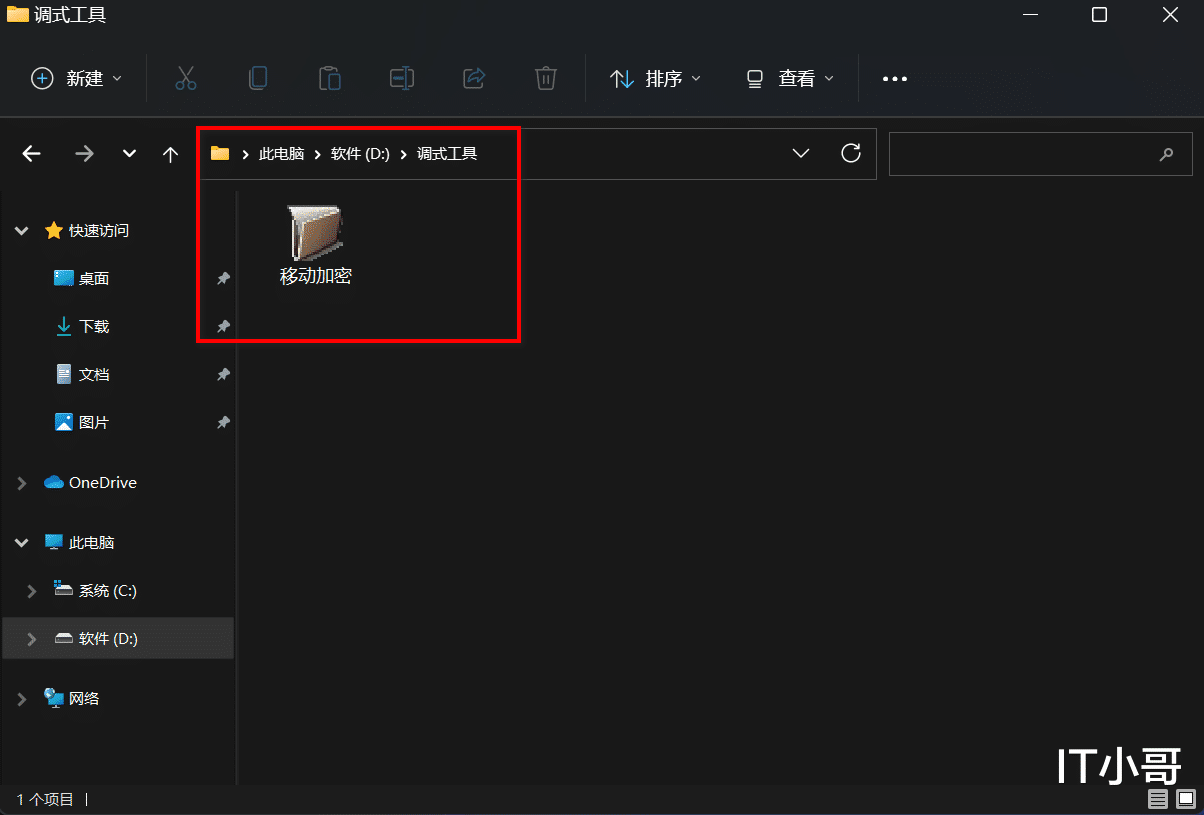Select the Rename icon

click(x=402, y=78)
